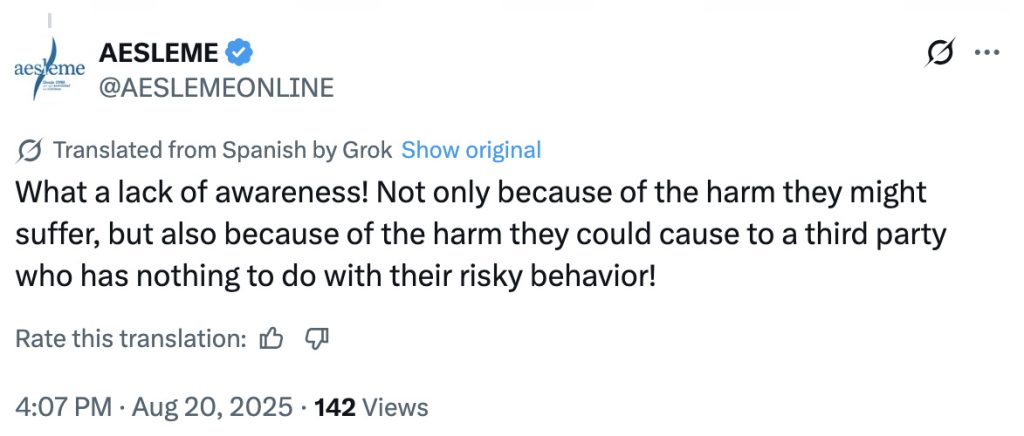This screenshot has width=1024, height=436.
Task: Rate translation with thumbs up
Action: click(x=271, y=339)
